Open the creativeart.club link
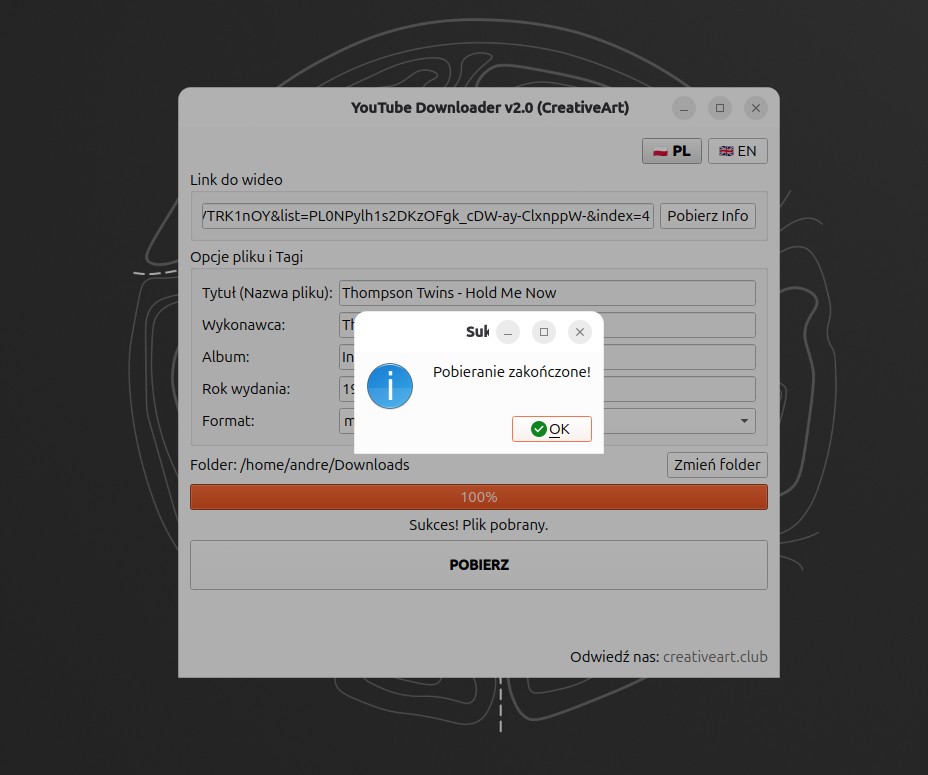 click(x=715, y=657)
